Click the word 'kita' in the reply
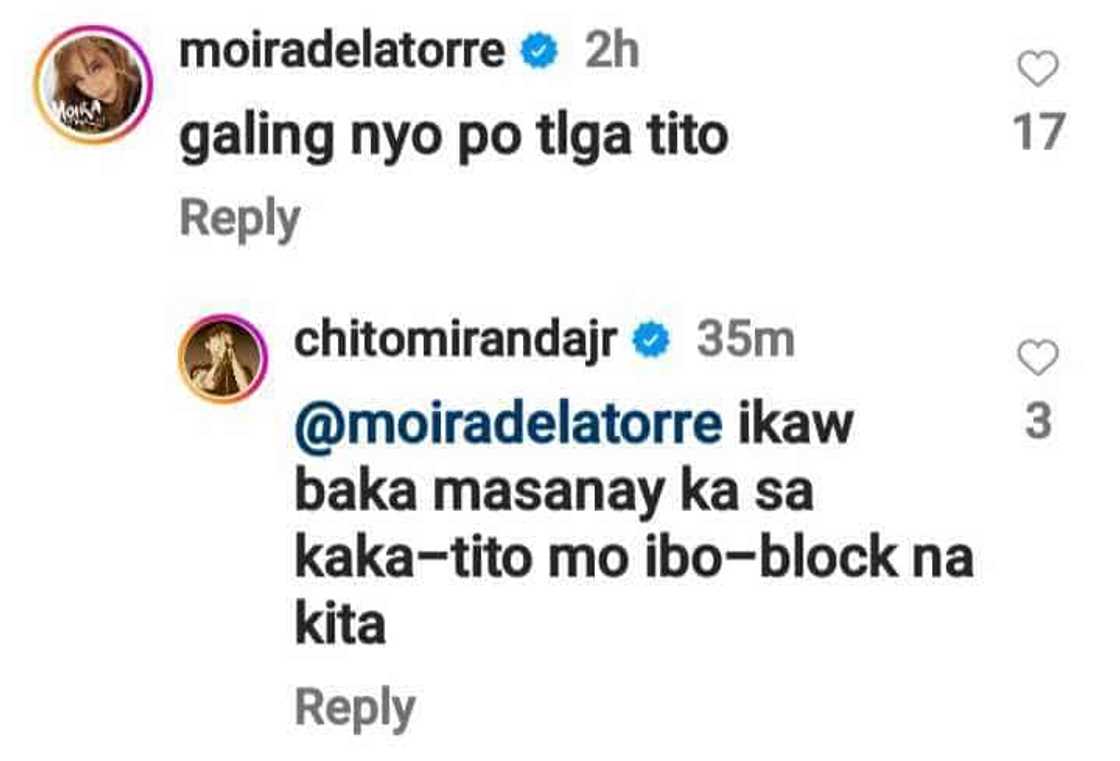This screenshot has width=1120, height=761. (x=340, y=623)
